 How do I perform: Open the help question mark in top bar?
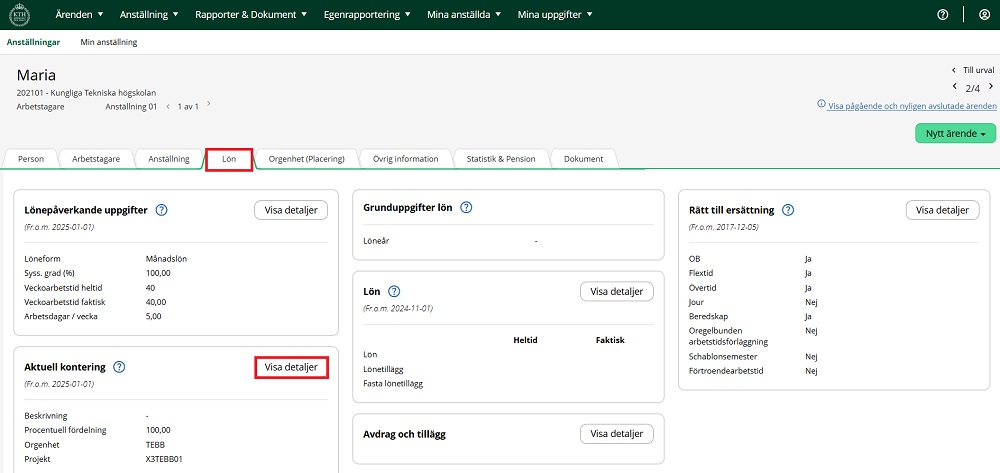(x=942, y=15)
